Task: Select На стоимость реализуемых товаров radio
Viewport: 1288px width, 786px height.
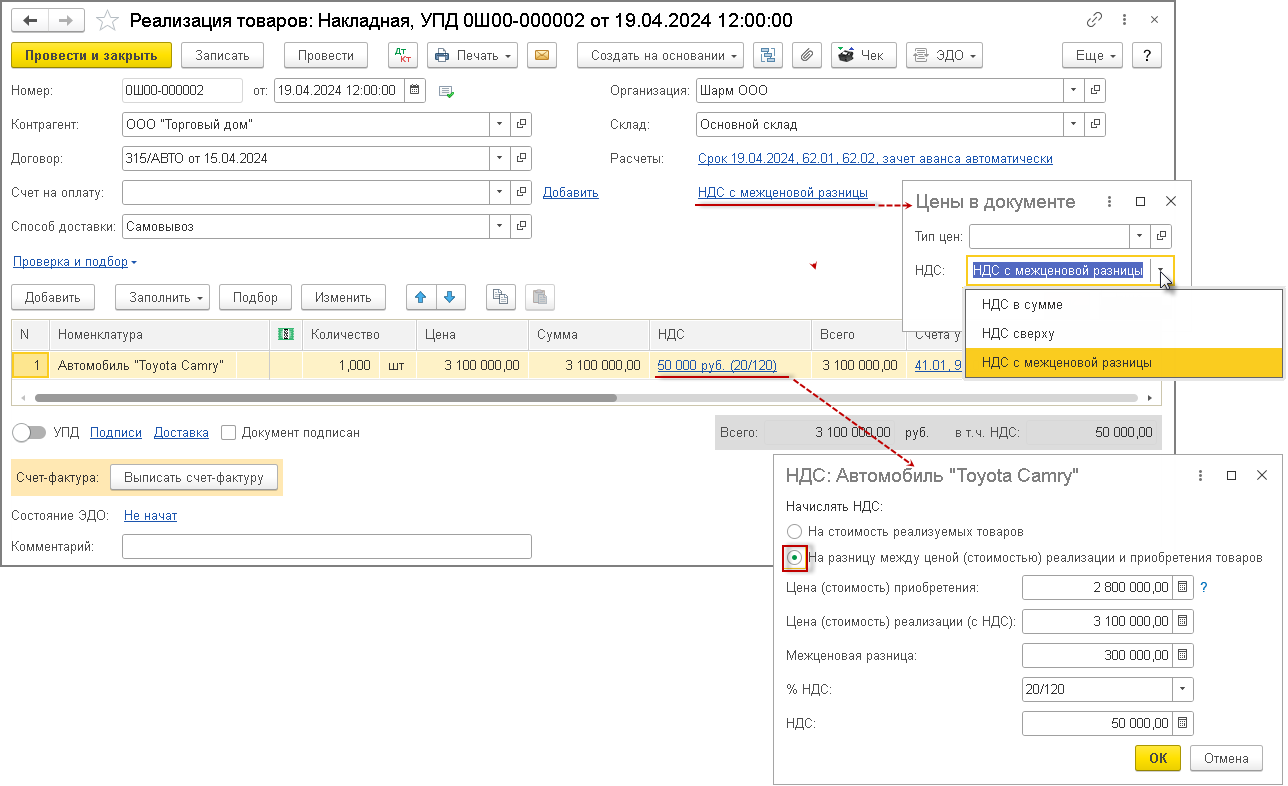Action: click(794, 532)
